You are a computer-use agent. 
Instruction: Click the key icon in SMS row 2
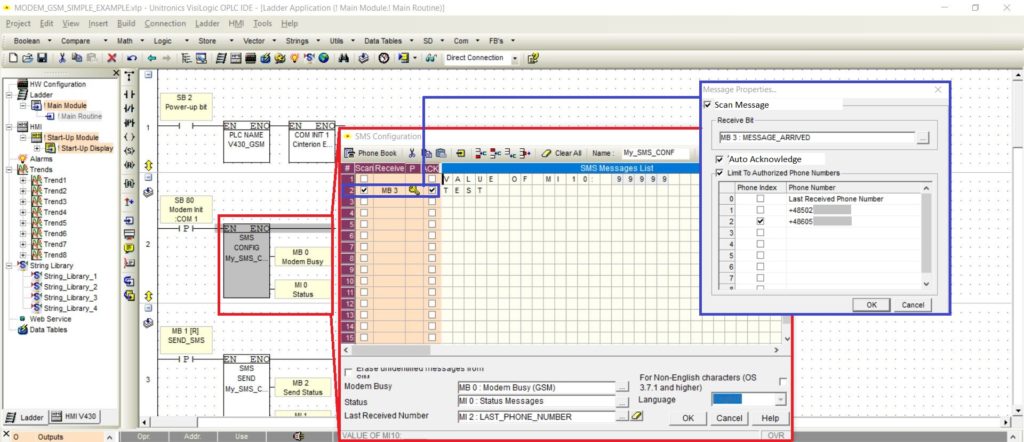click(x=413, y=190)
